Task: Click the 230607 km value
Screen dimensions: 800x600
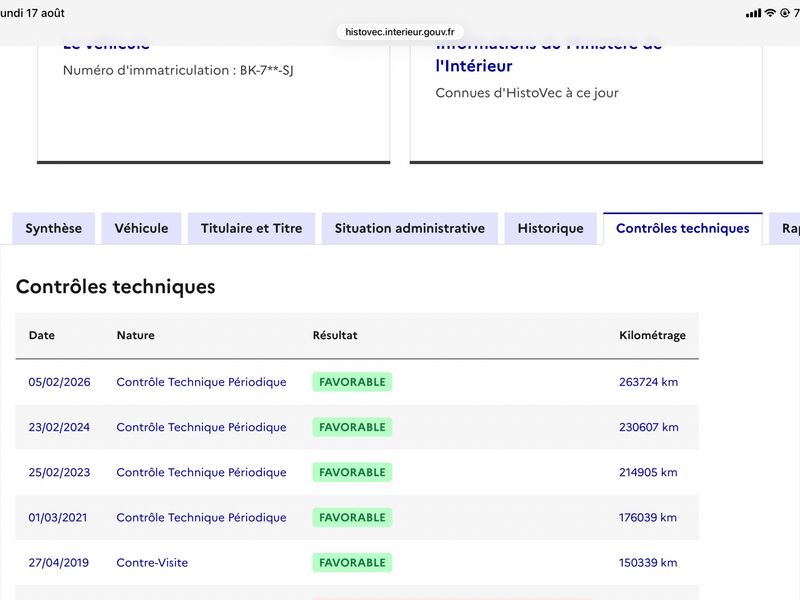Action: pyautogui.click(x=649, y=427)
